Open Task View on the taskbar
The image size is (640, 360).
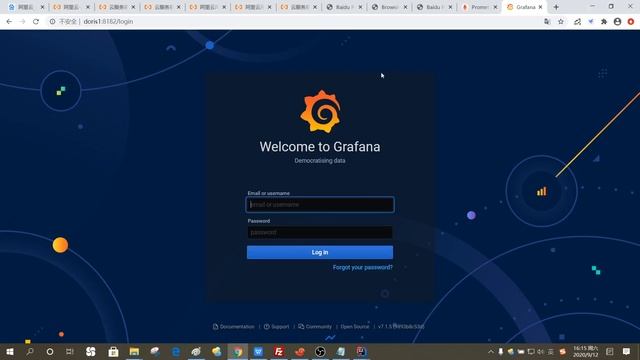(x=70, y=351)
